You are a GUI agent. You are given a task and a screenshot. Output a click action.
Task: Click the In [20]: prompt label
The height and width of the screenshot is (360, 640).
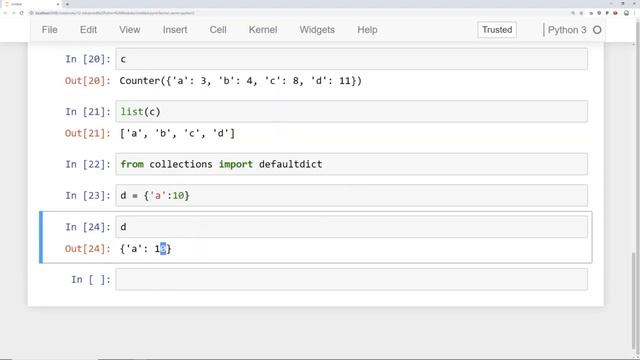[x=88, y=59]
